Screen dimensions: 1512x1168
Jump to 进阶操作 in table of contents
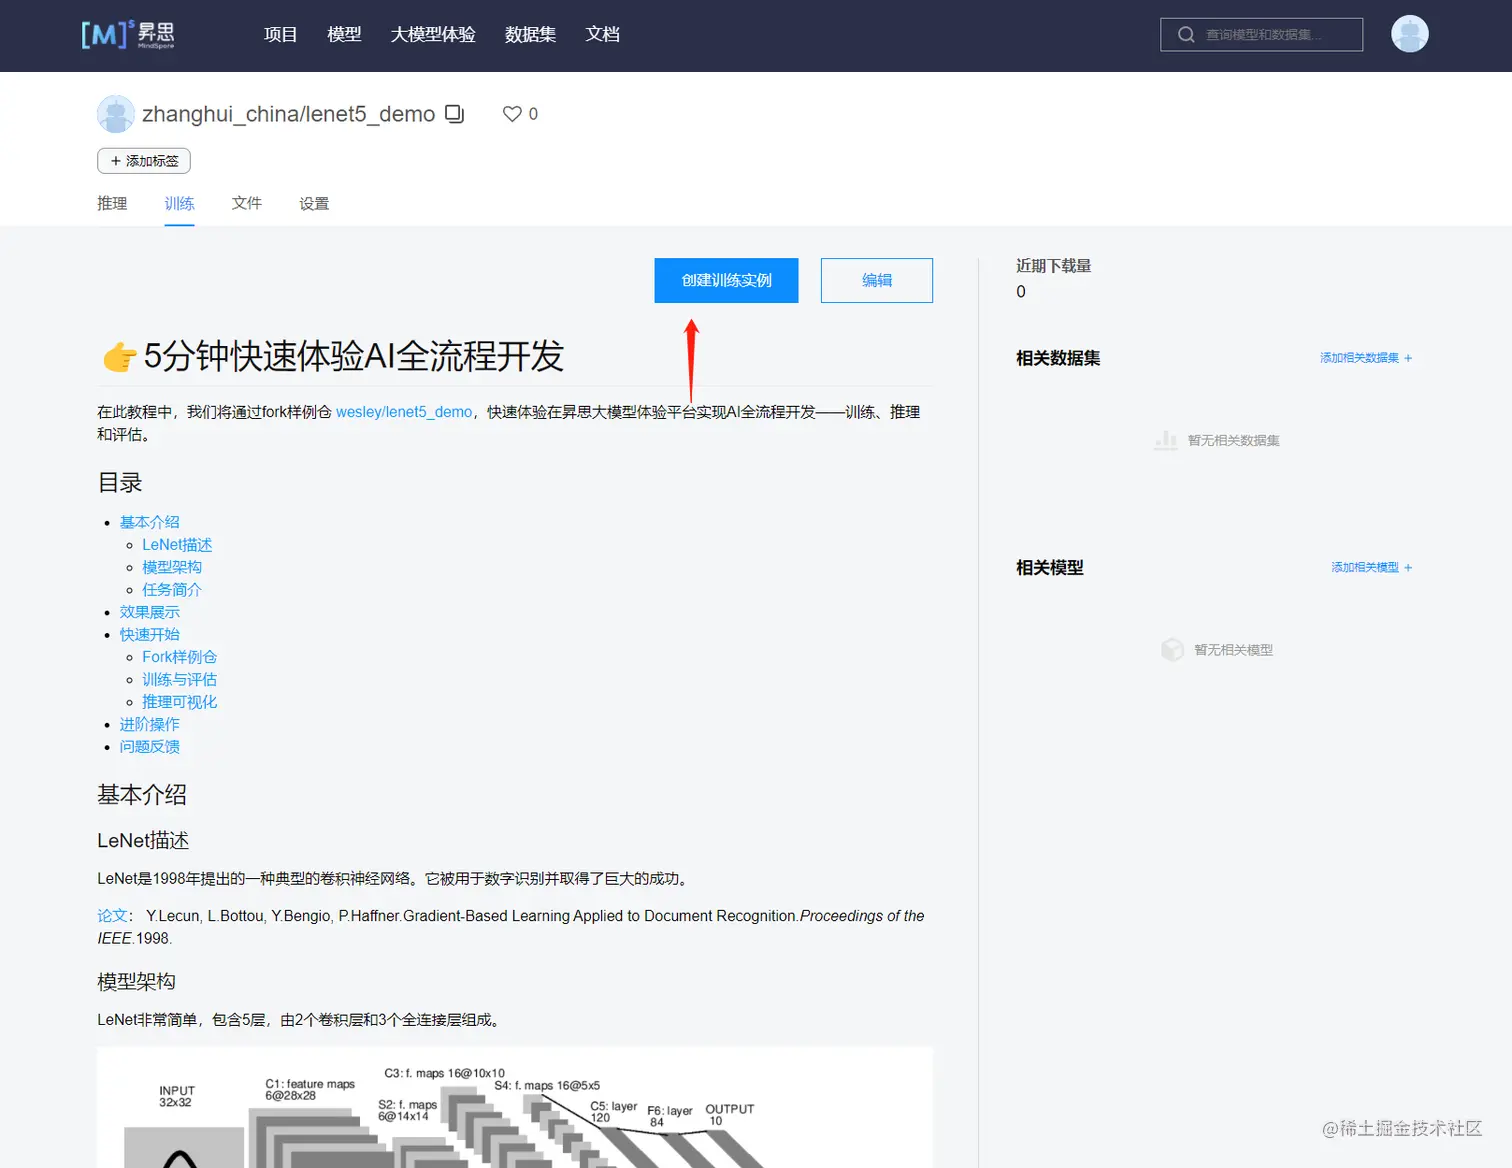click(150, 724)
